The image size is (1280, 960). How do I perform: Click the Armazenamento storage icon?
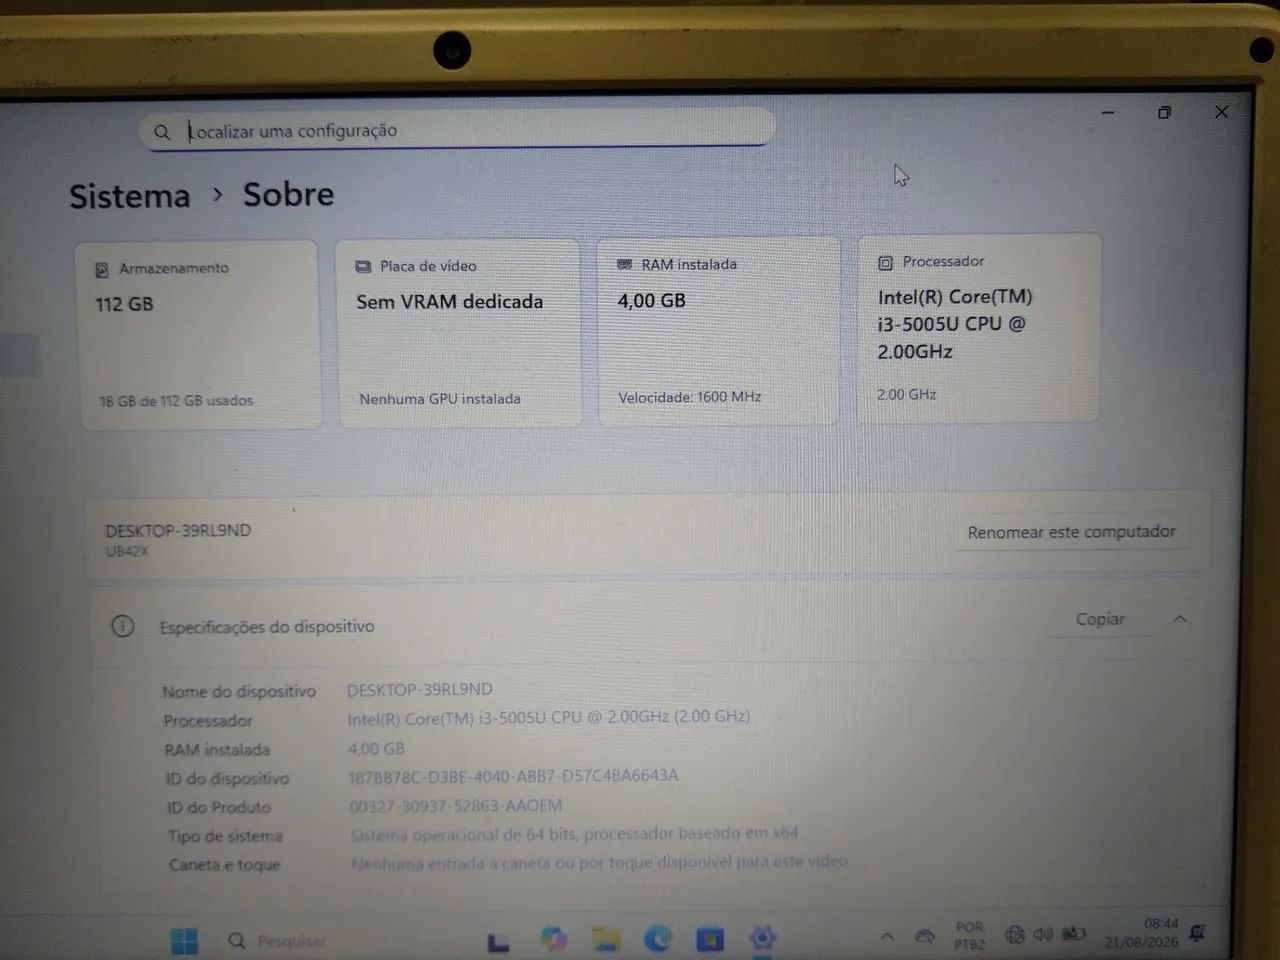pos(102,270)
